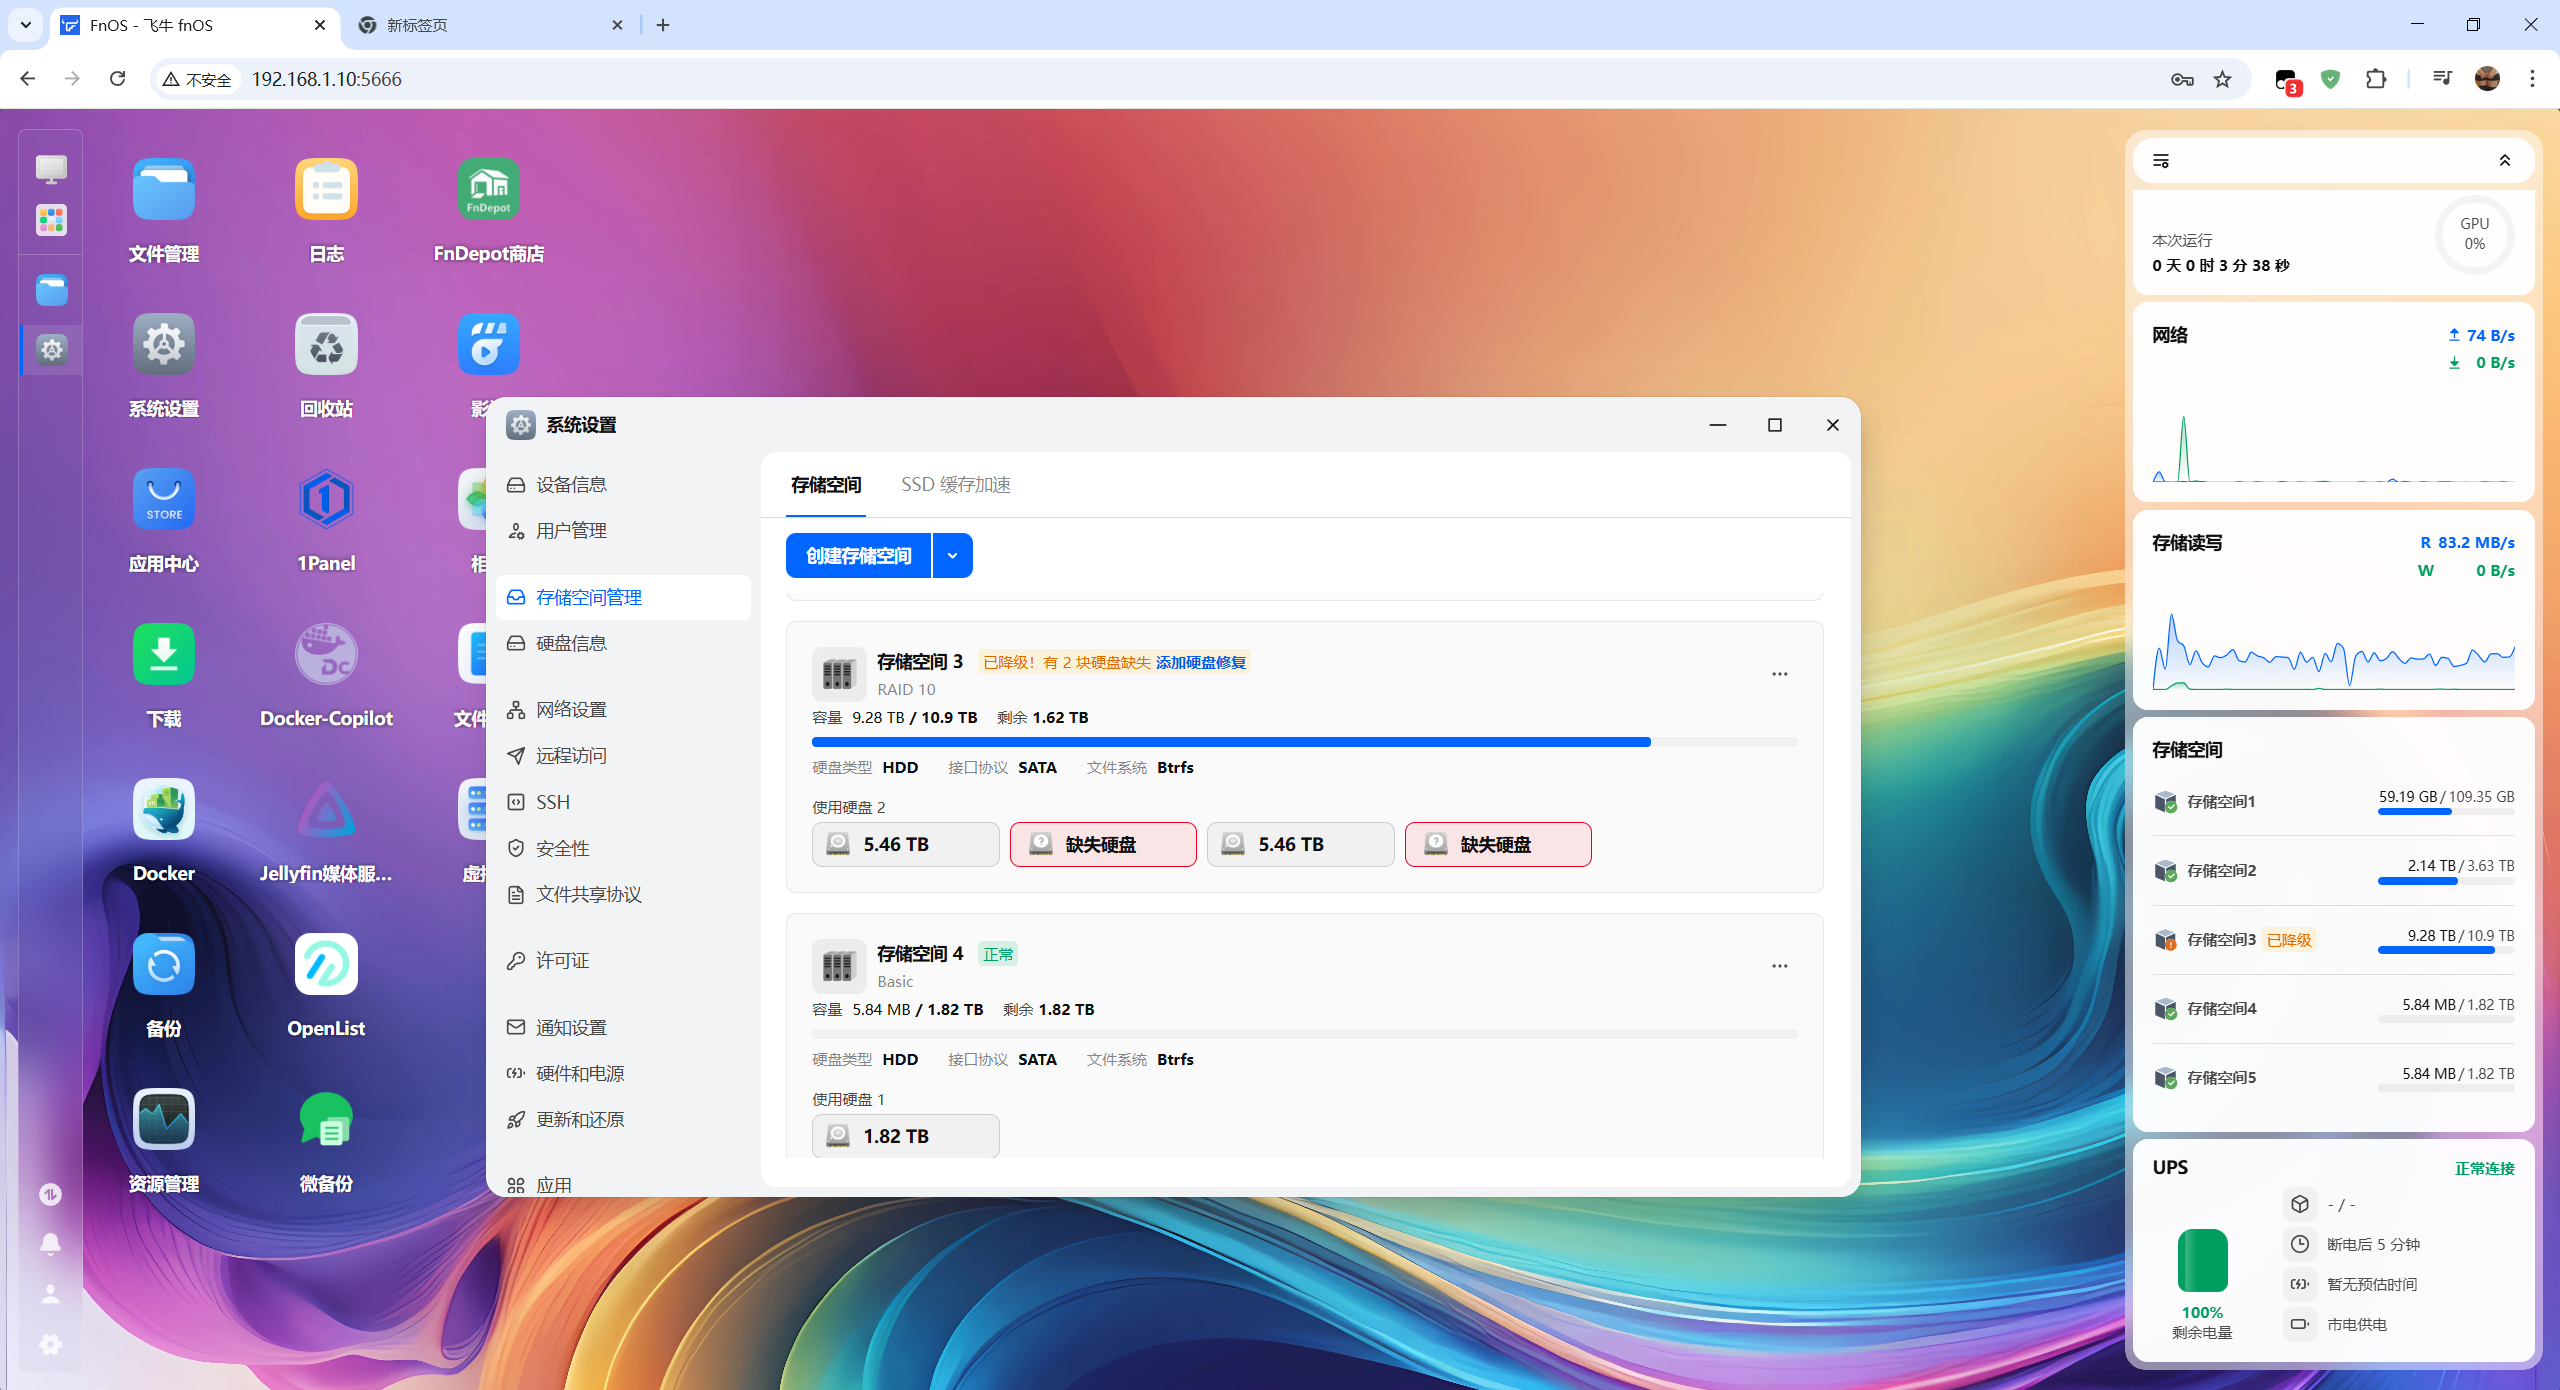Open the 微备份 app icon
This screenshot has width=2560, height=1390.
326,1120
